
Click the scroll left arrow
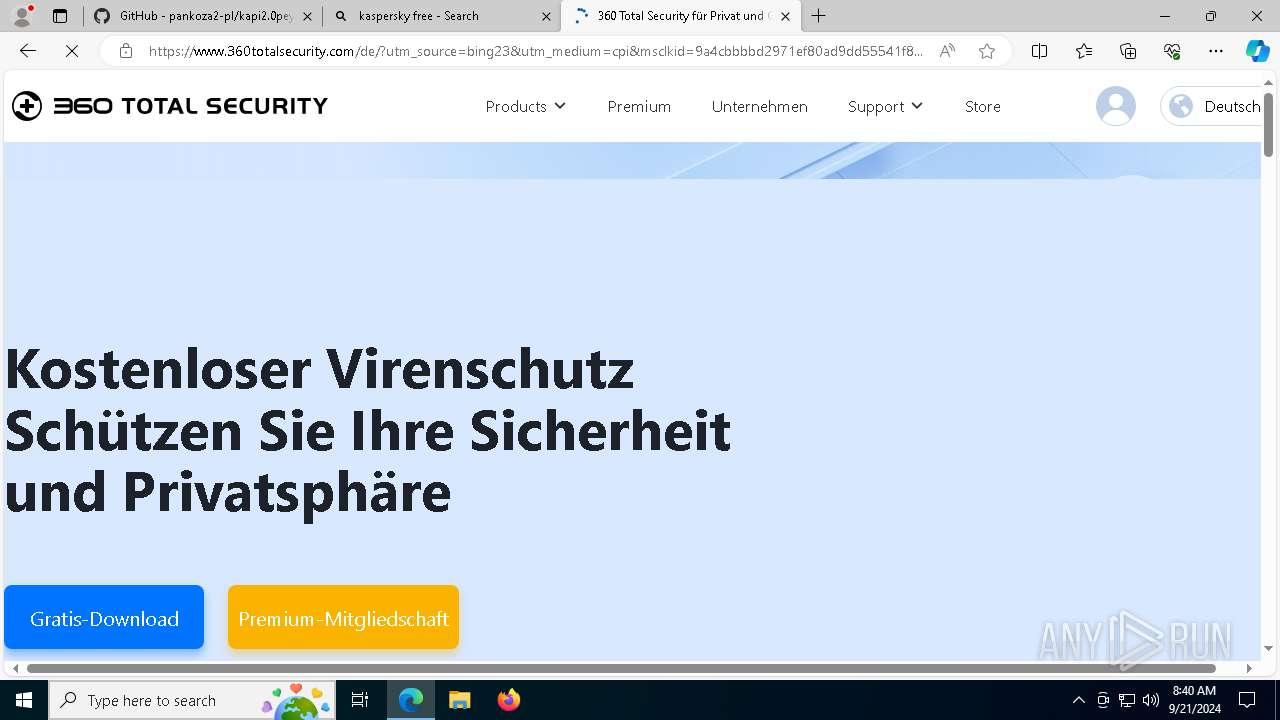click(x=15, y=668)
